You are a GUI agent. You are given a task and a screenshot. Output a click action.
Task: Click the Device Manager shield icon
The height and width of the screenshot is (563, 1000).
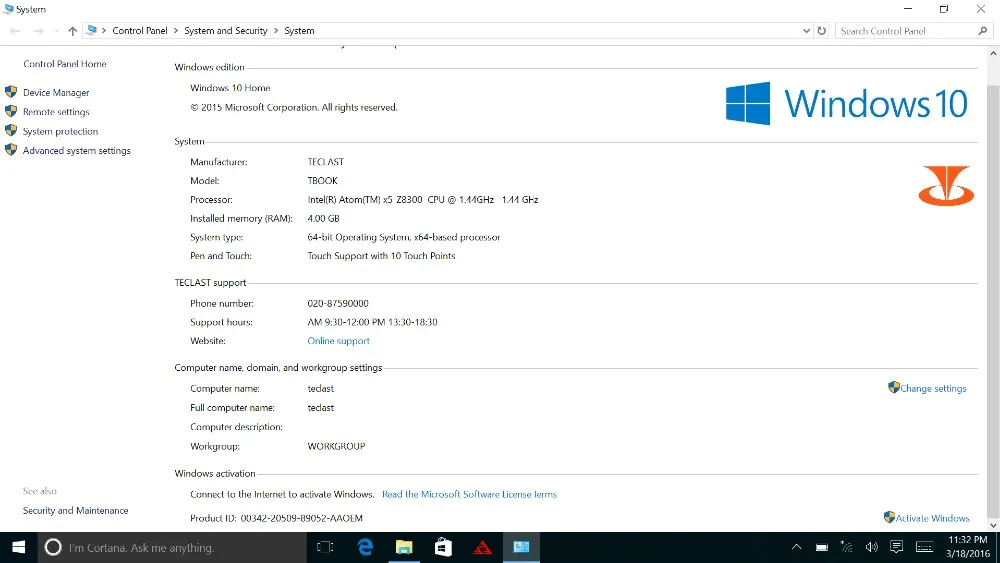pos(11,92)
